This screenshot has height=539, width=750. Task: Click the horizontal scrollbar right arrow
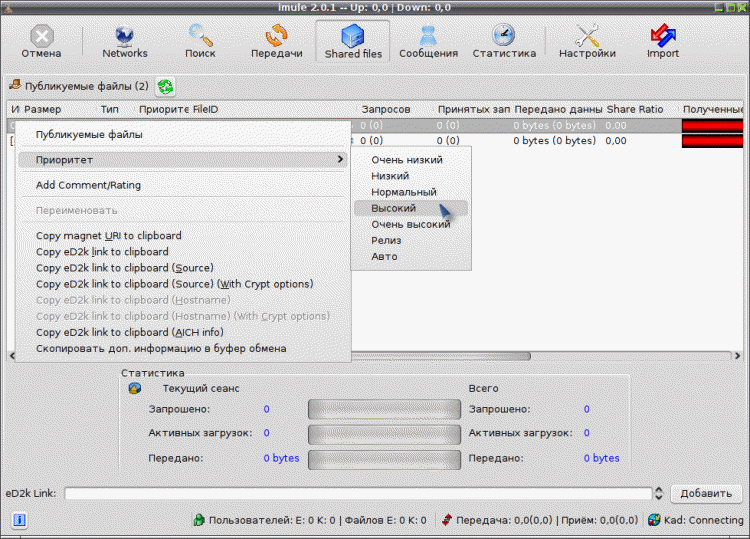pos(737,356)
